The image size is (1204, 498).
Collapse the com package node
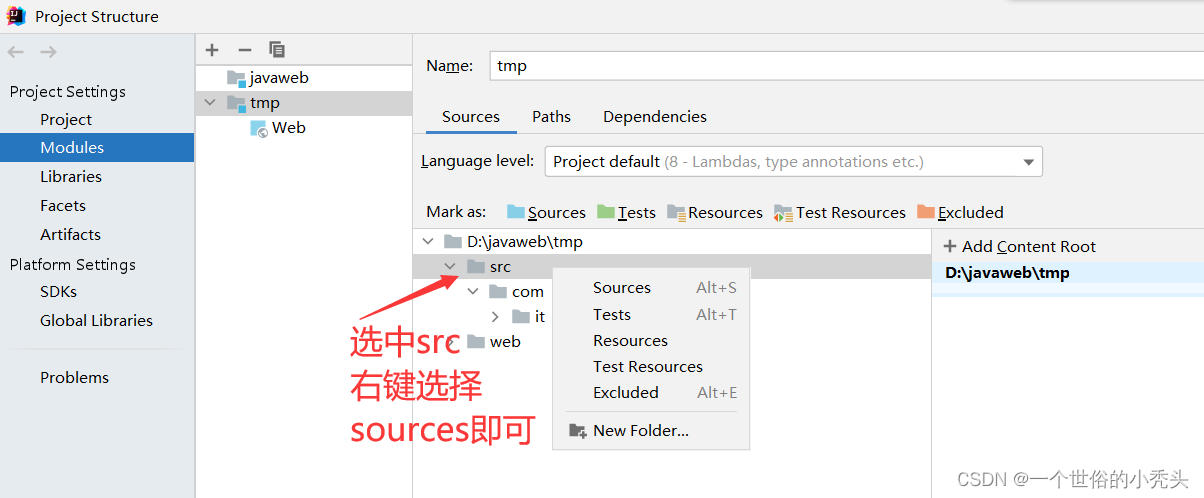coord(473,292)
